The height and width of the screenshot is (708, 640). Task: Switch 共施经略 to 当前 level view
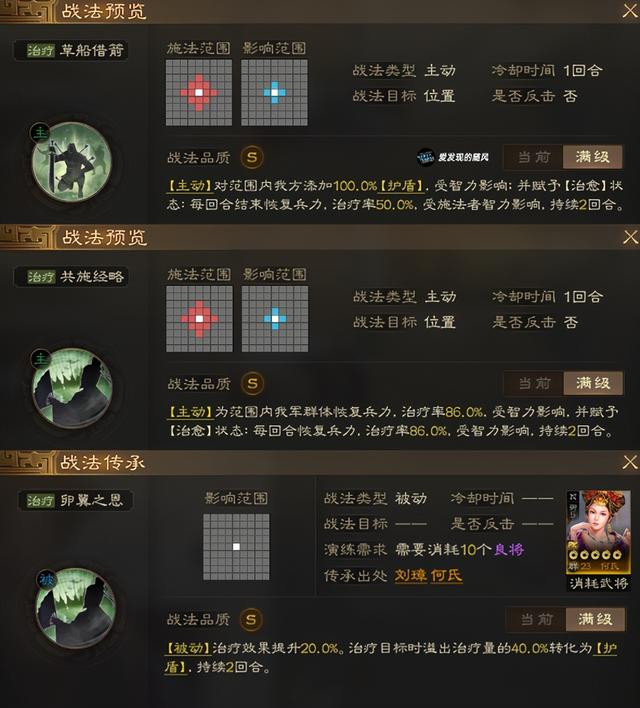[534, 383]
